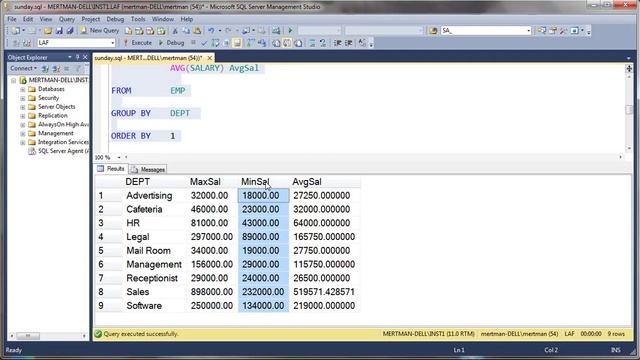Open the Tools menu
The width and height of the screenshot is (640, 360).
coord(138,19)
